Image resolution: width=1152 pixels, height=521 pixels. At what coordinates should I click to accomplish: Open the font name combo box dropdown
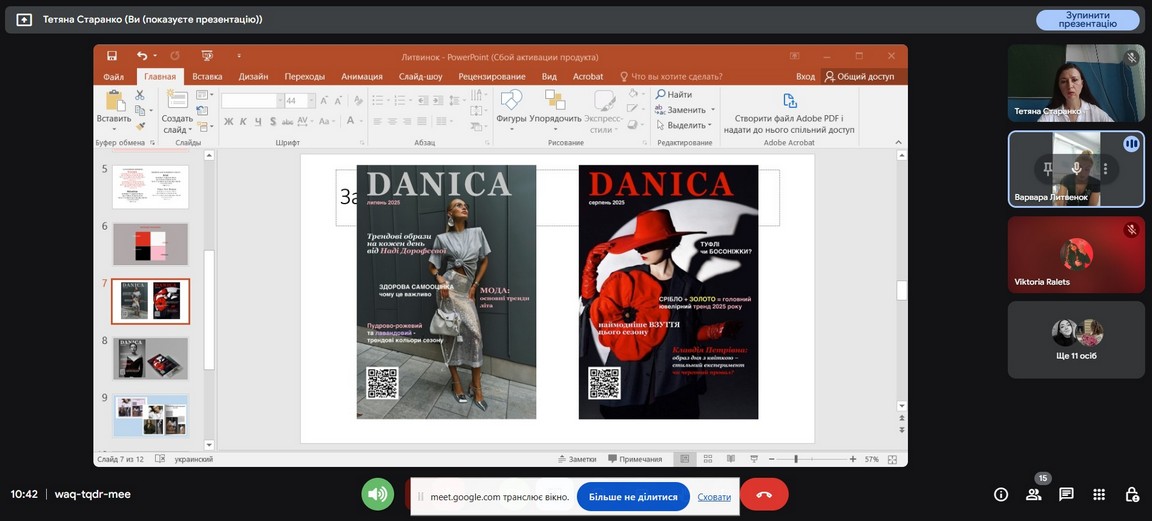pos(280,101)
